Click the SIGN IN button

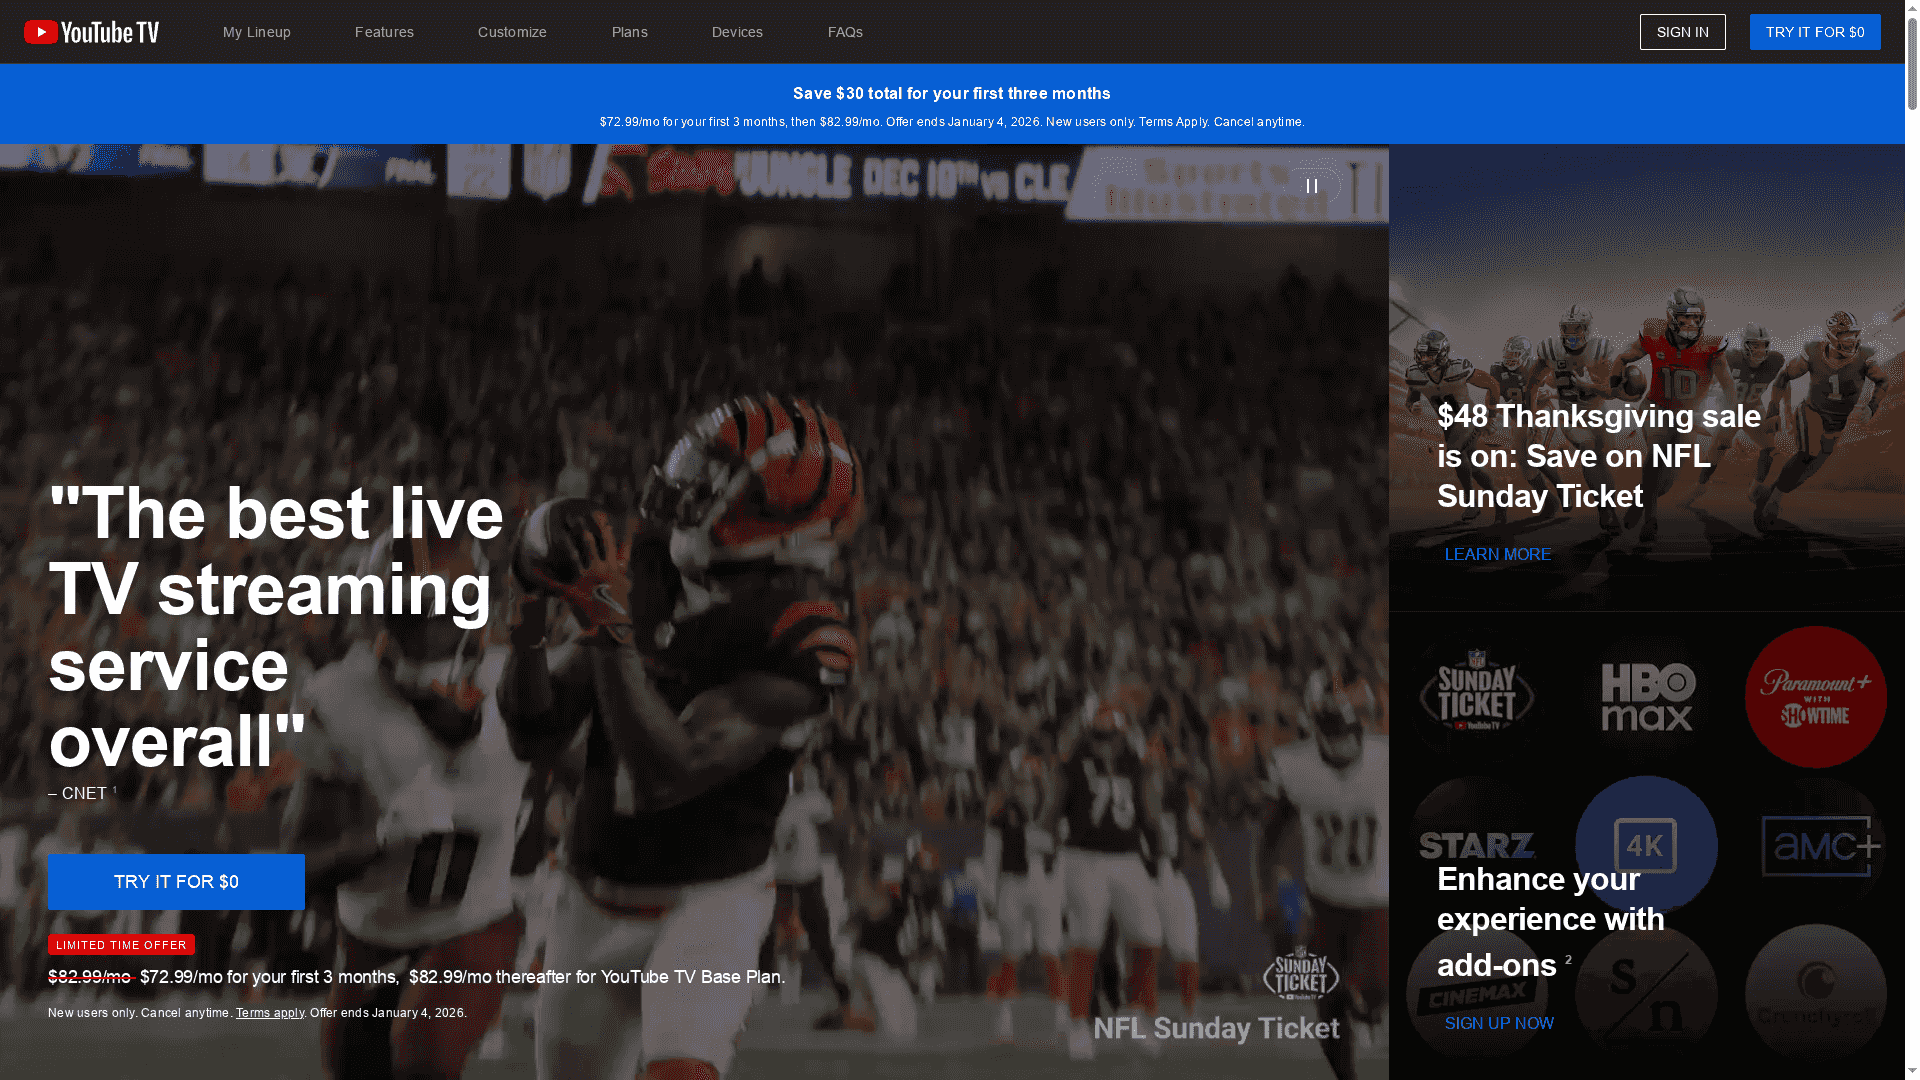(1682, 31)
